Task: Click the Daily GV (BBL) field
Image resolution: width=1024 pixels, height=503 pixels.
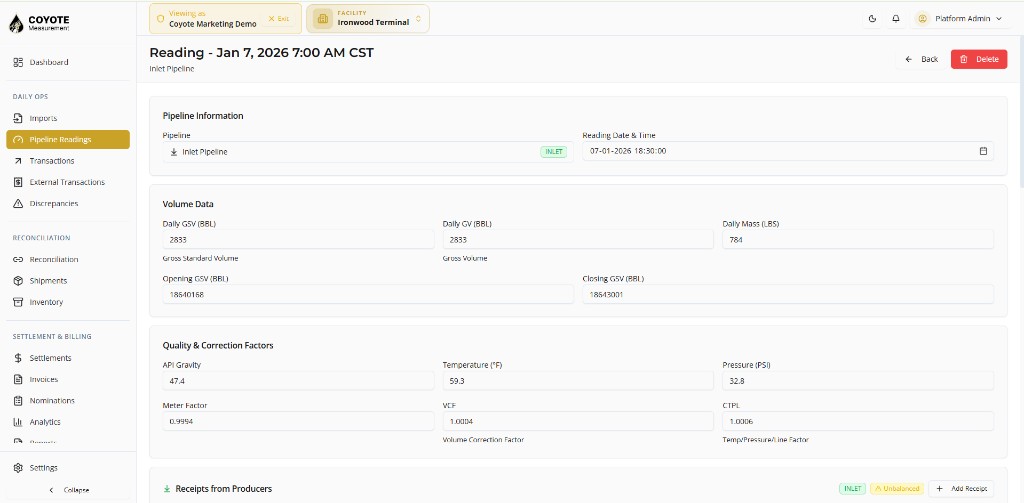Action: coord(578,240)
